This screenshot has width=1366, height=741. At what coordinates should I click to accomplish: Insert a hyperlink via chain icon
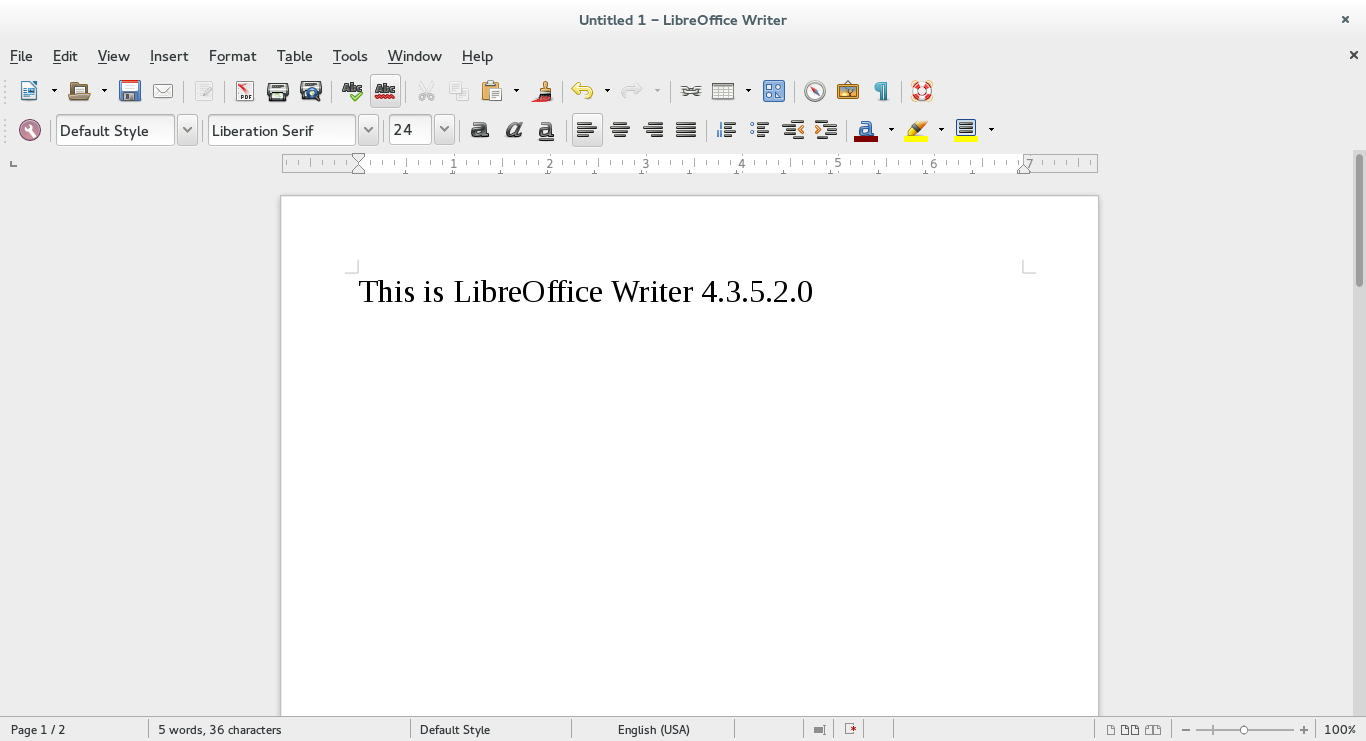[691, 91]
